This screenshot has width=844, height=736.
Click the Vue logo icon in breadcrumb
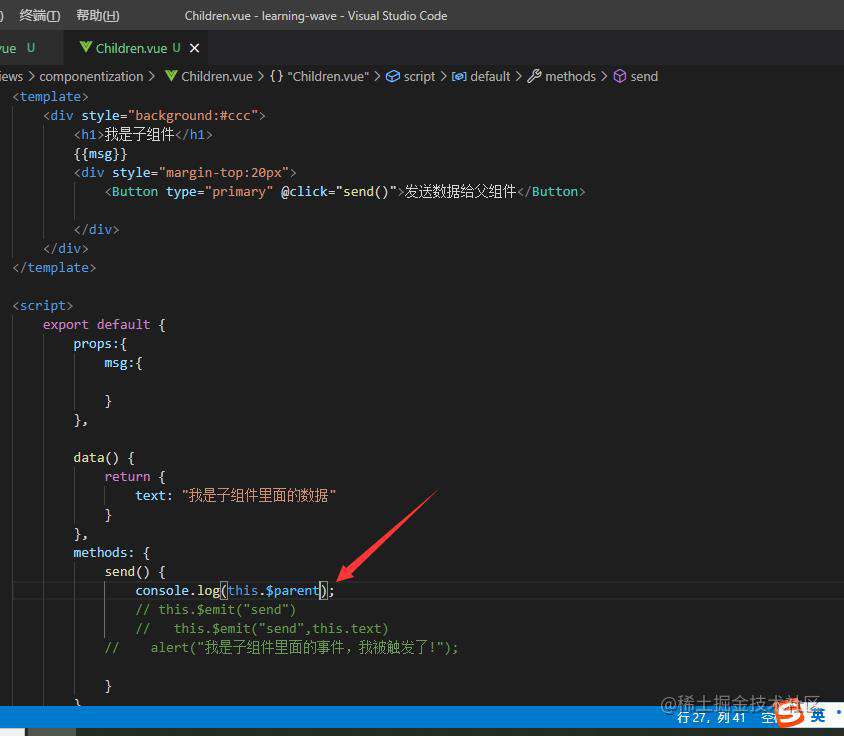[171, 76]
